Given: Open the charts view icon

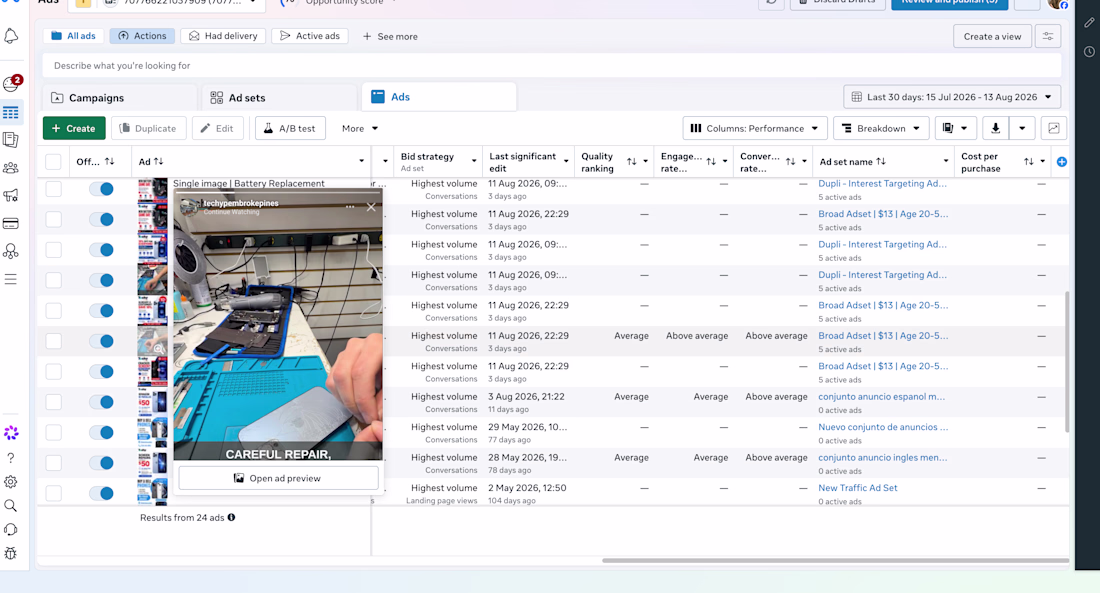Looking at the screenshot, I should (x=1054, y=128).
